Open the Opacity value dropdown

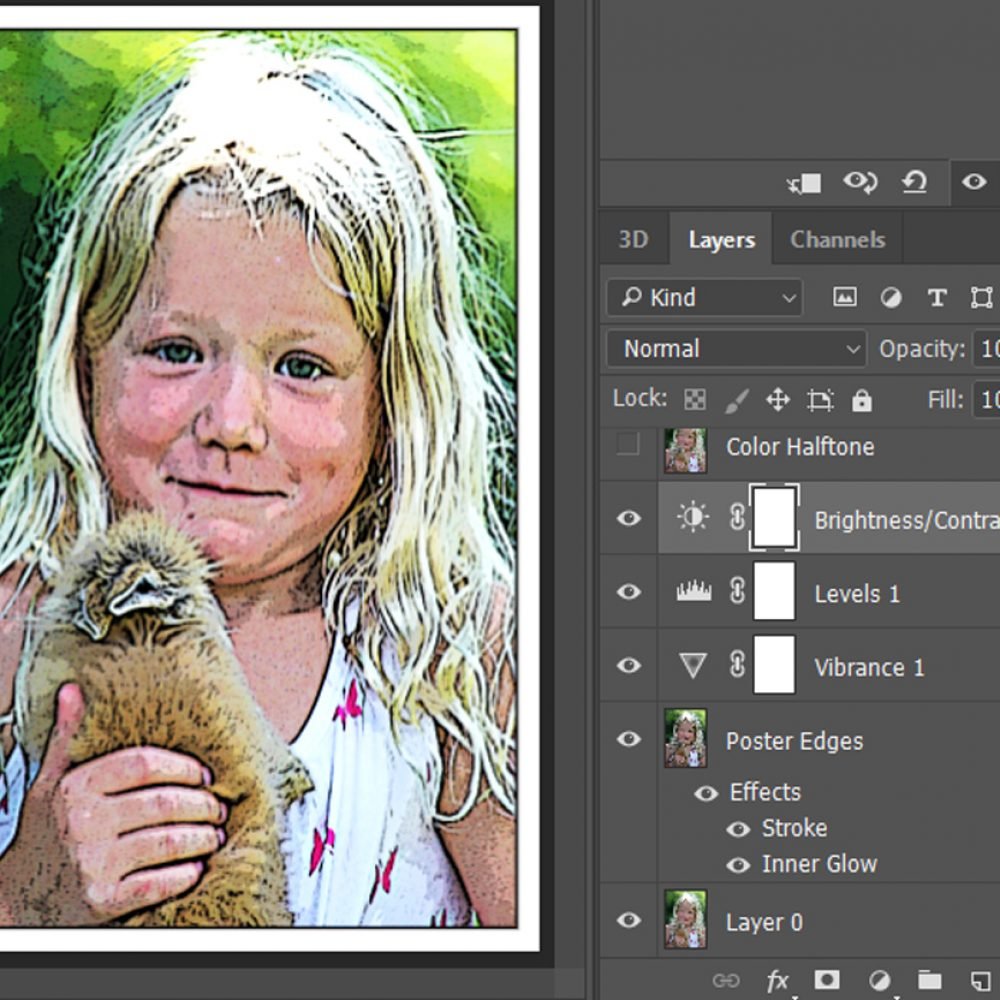pos(988,349)
